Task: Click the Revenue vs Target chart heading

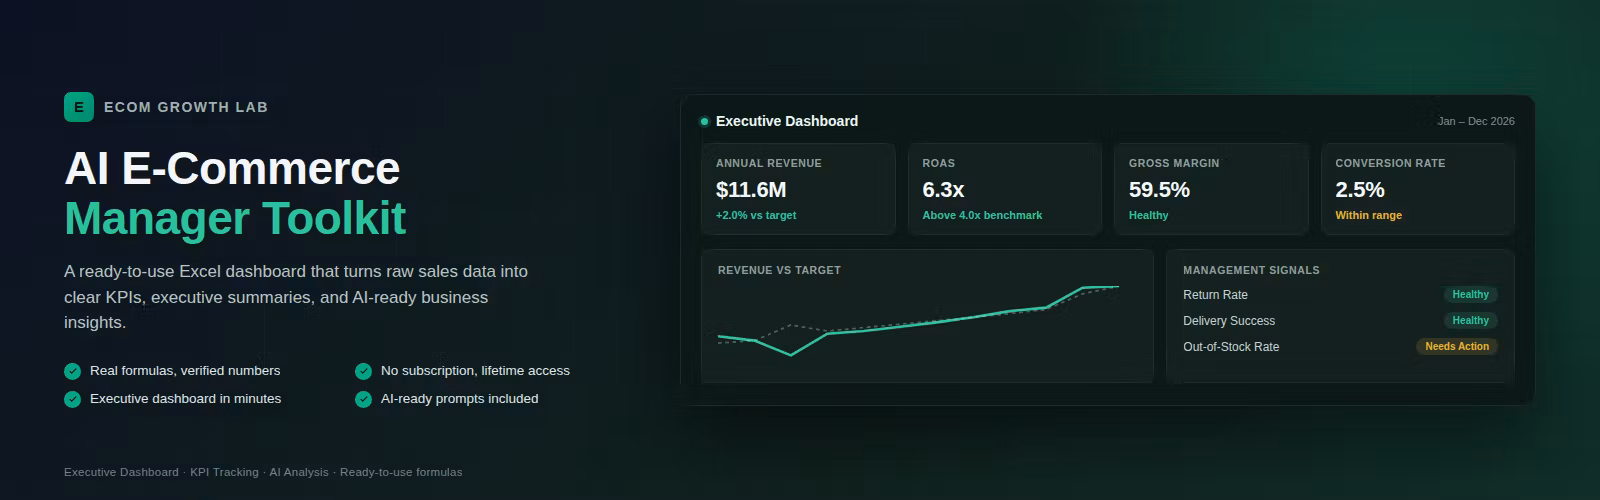Action: click(x=779, y=270)
